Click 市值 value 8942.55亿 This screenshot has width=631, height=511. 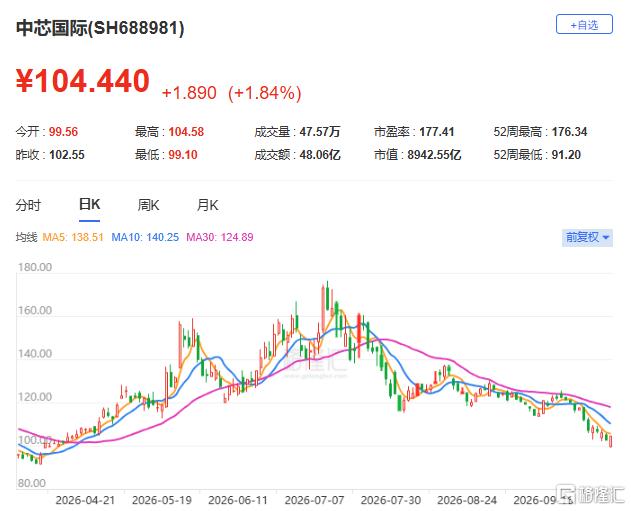pyautogui.click(x=434, y=155)
